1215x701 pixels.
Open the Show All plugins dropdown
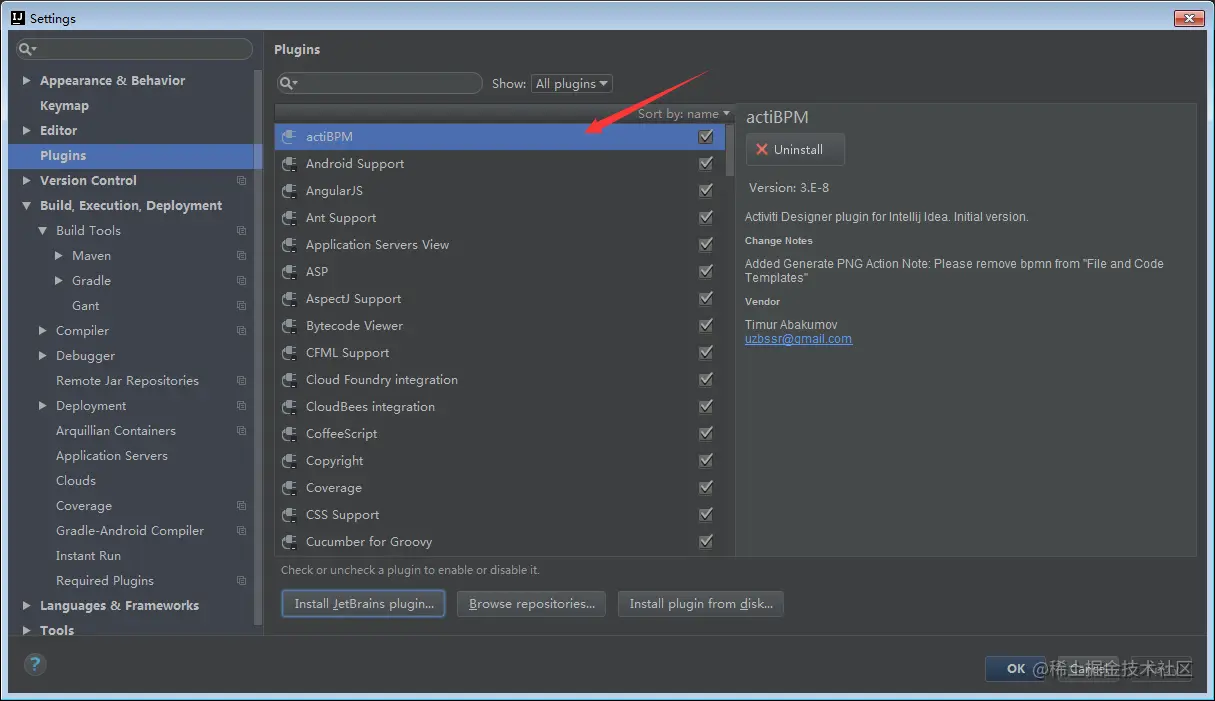tap(572, 84)
